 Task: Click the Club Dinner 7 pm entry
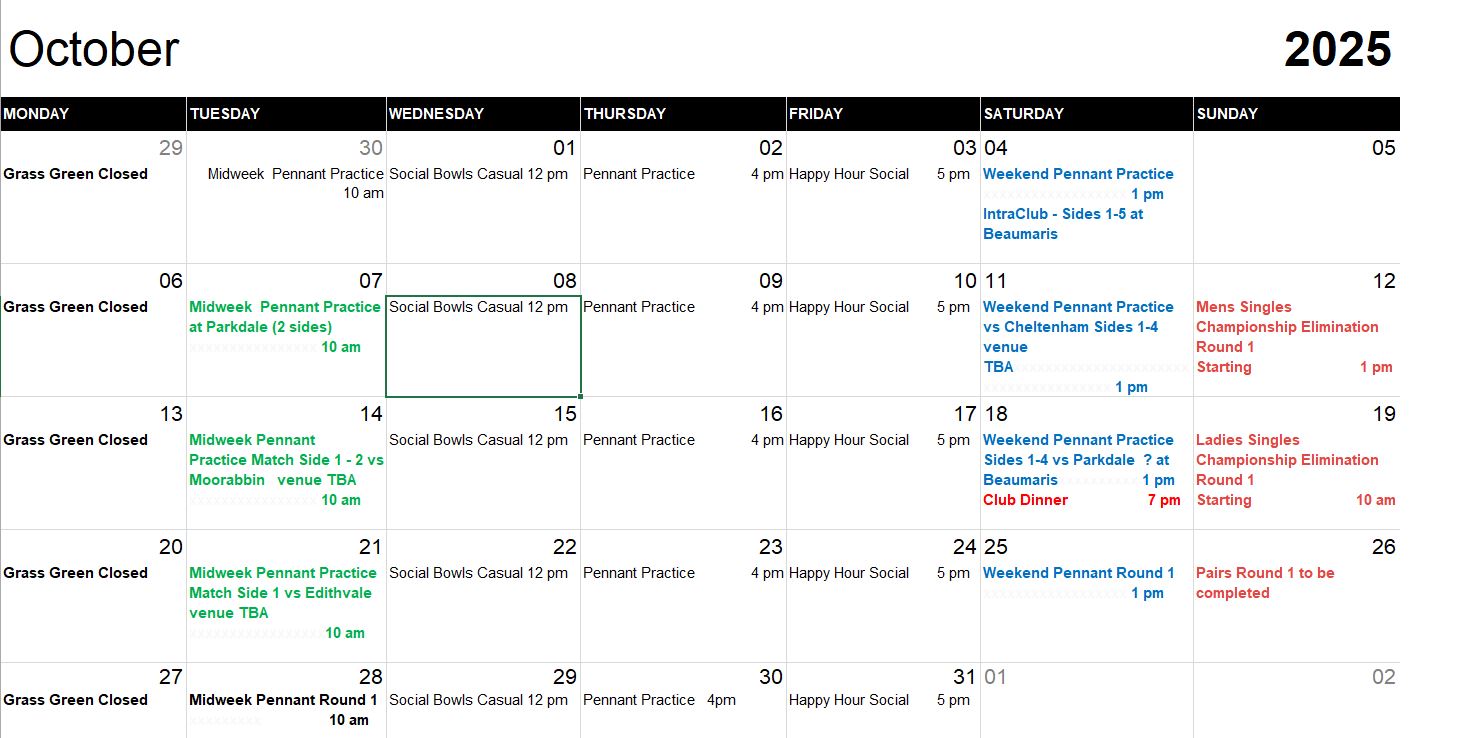pos(1081,500)
